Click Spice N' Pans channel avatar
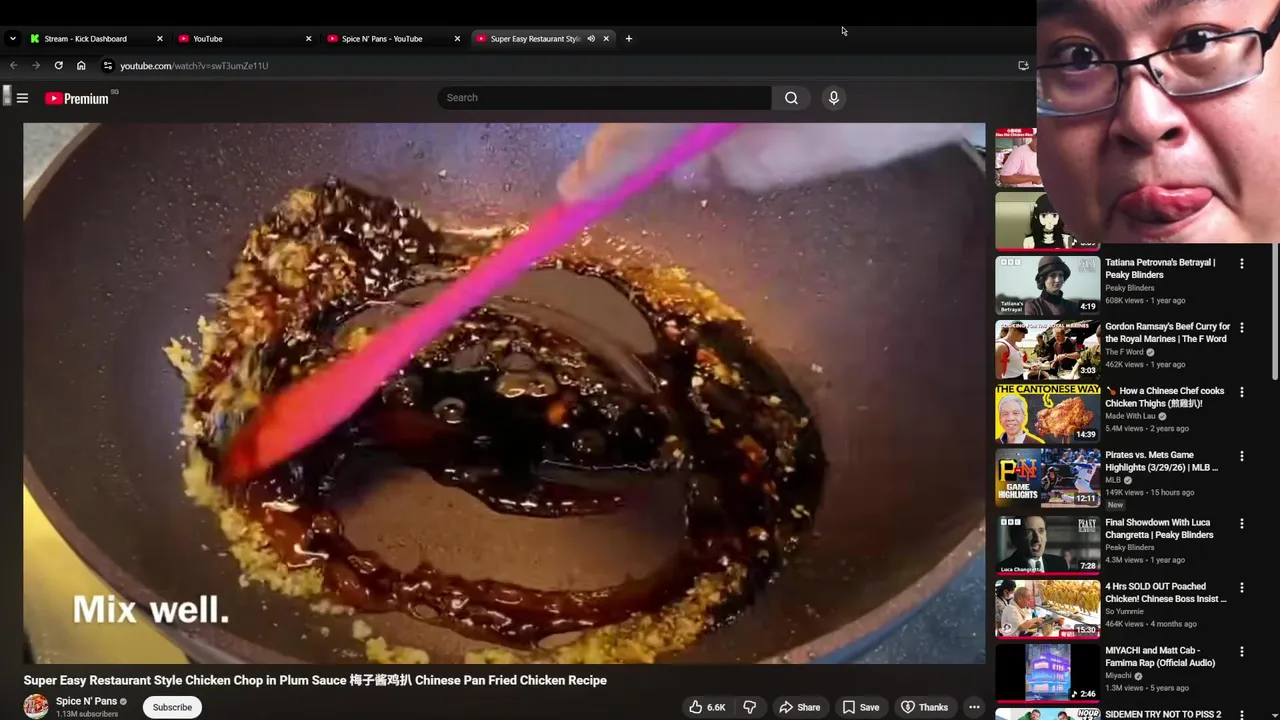 click(x=36, y=706)
